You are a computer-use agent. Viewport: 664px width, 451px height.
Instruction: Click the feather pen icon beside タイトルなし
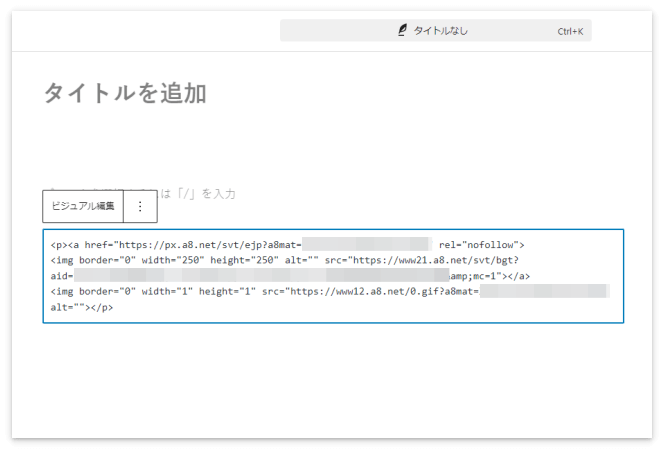pyautogui.click(x=402, y=30)
